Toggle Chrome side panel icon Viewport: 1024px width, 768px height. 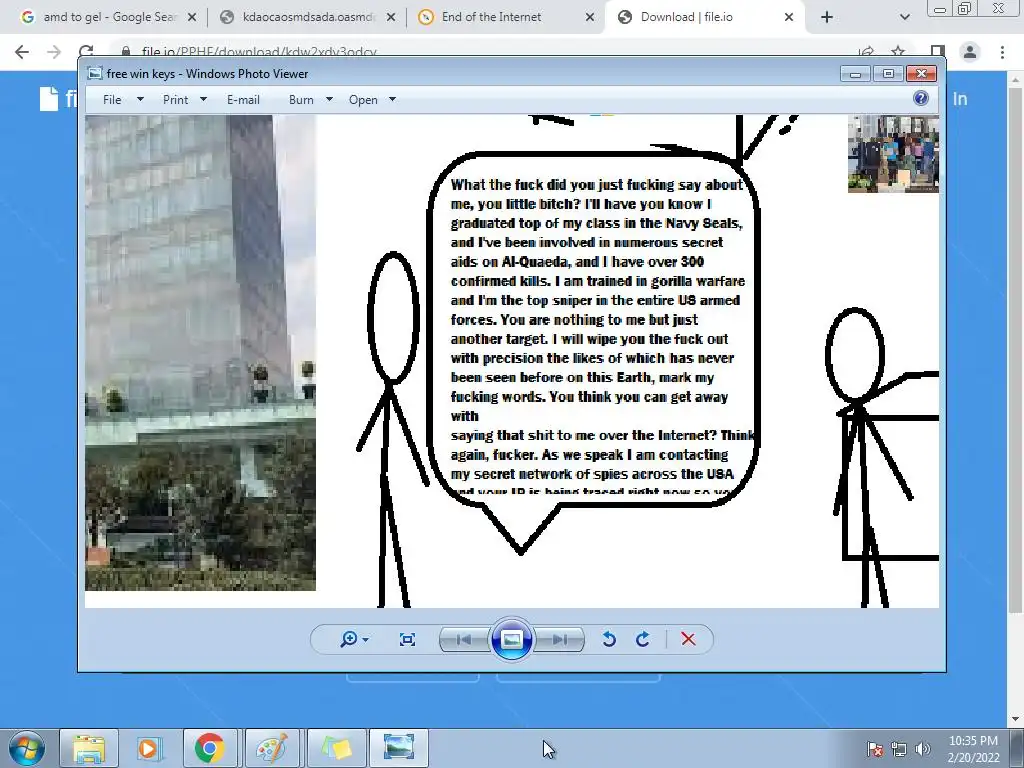[x=938, y=52]
